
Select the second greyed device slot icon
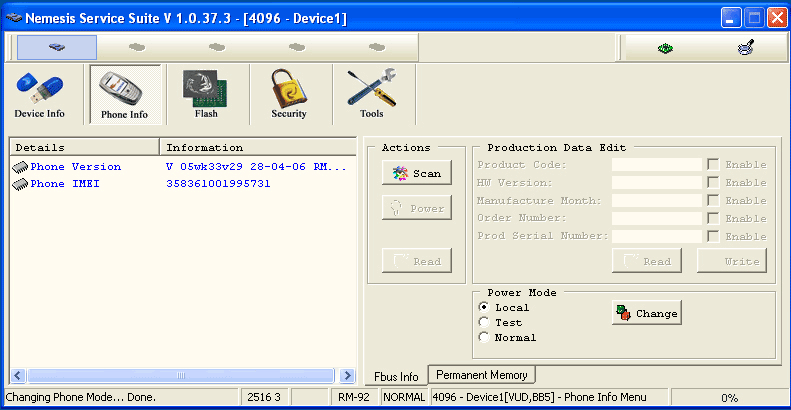[x=137, y=47]
